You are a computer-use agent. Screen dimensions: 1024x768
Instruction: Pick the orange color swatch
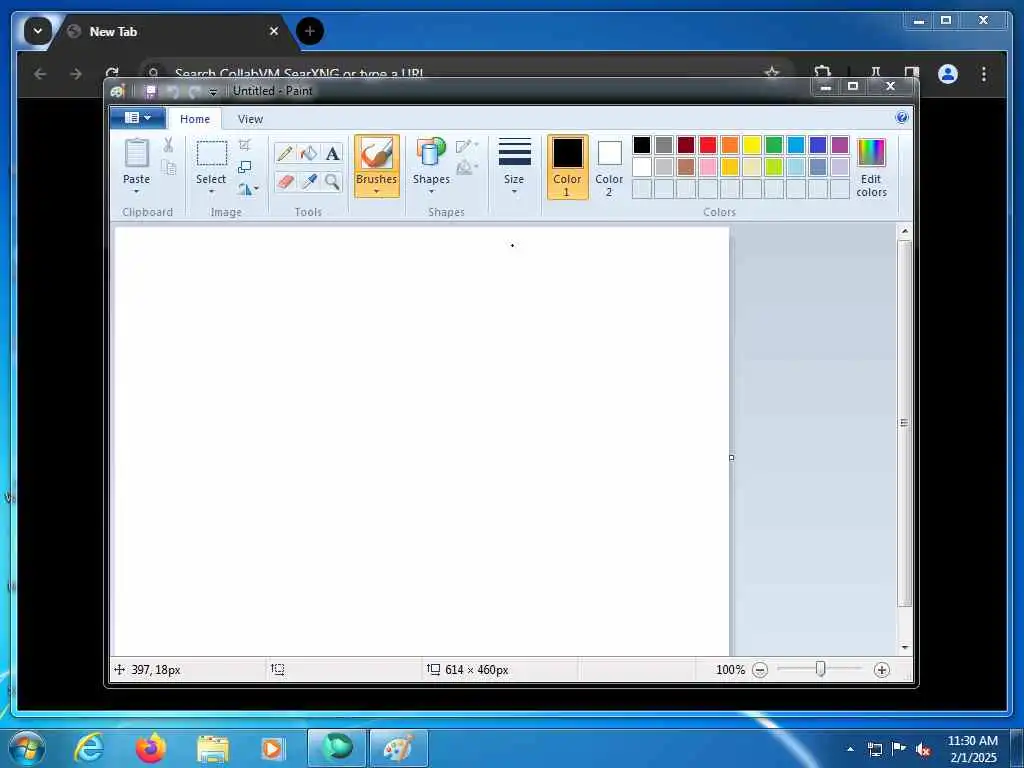[729, 144]
